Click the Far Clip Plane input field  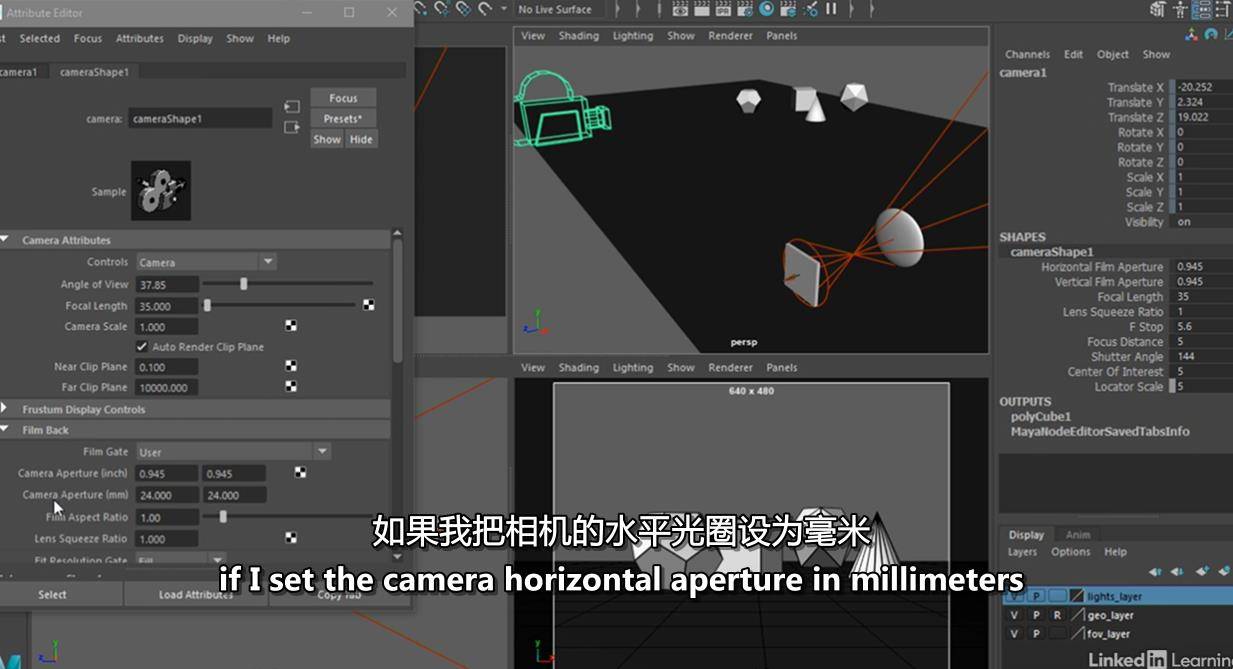coord(168,387)
